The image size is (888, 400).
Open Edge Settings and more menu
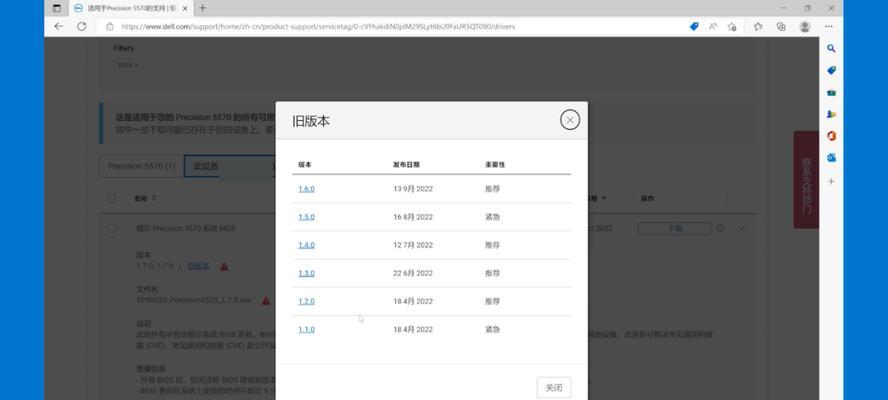pyautogui.click(x=829, y=27)
